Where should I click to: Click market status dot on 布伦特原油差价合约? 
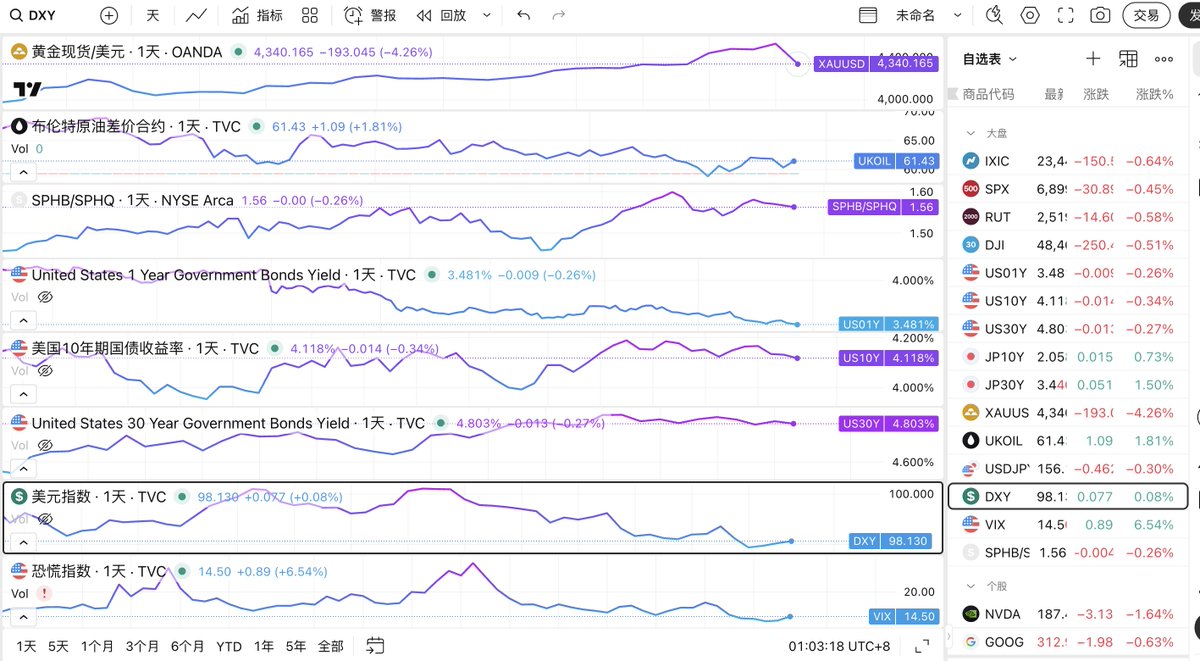[257, 127]
